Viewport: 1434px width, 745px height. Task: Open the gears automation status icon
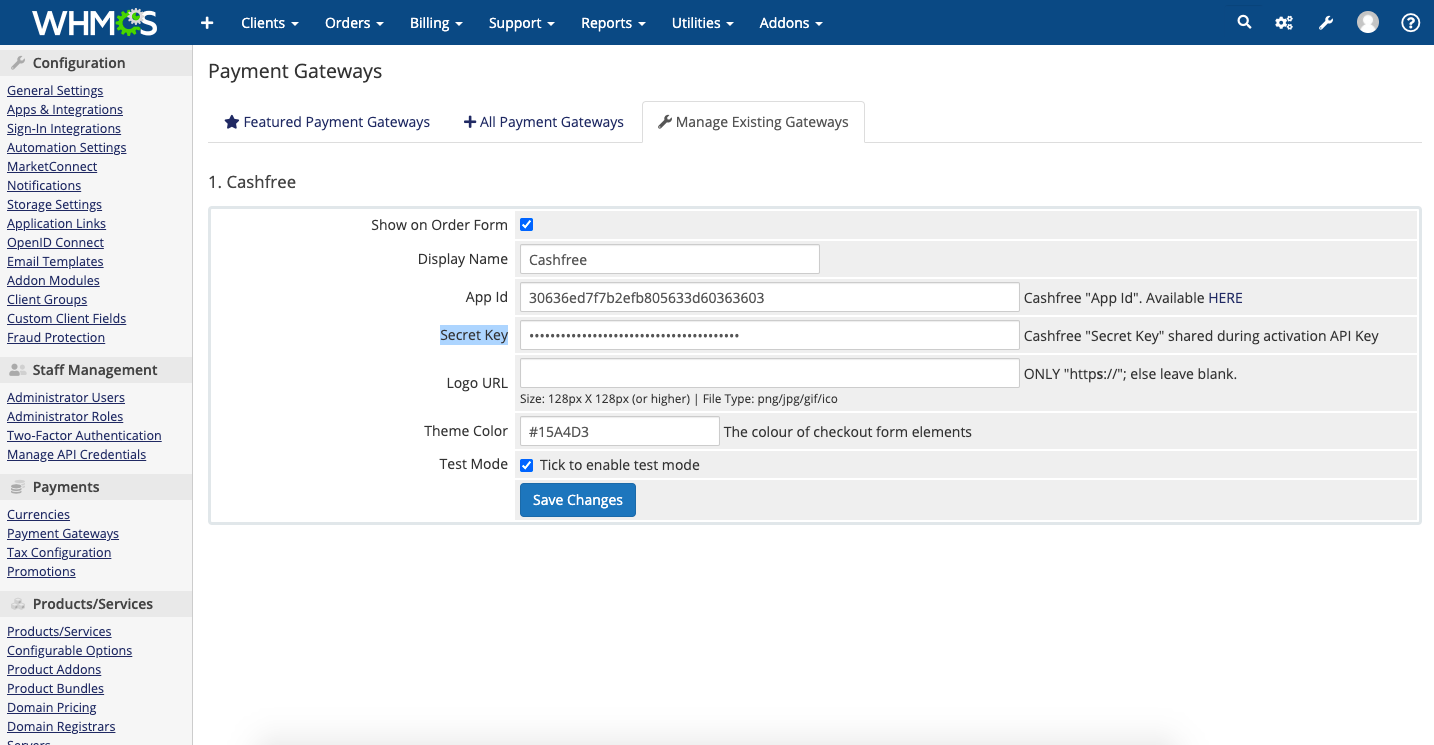click(x=1284, y=22)
